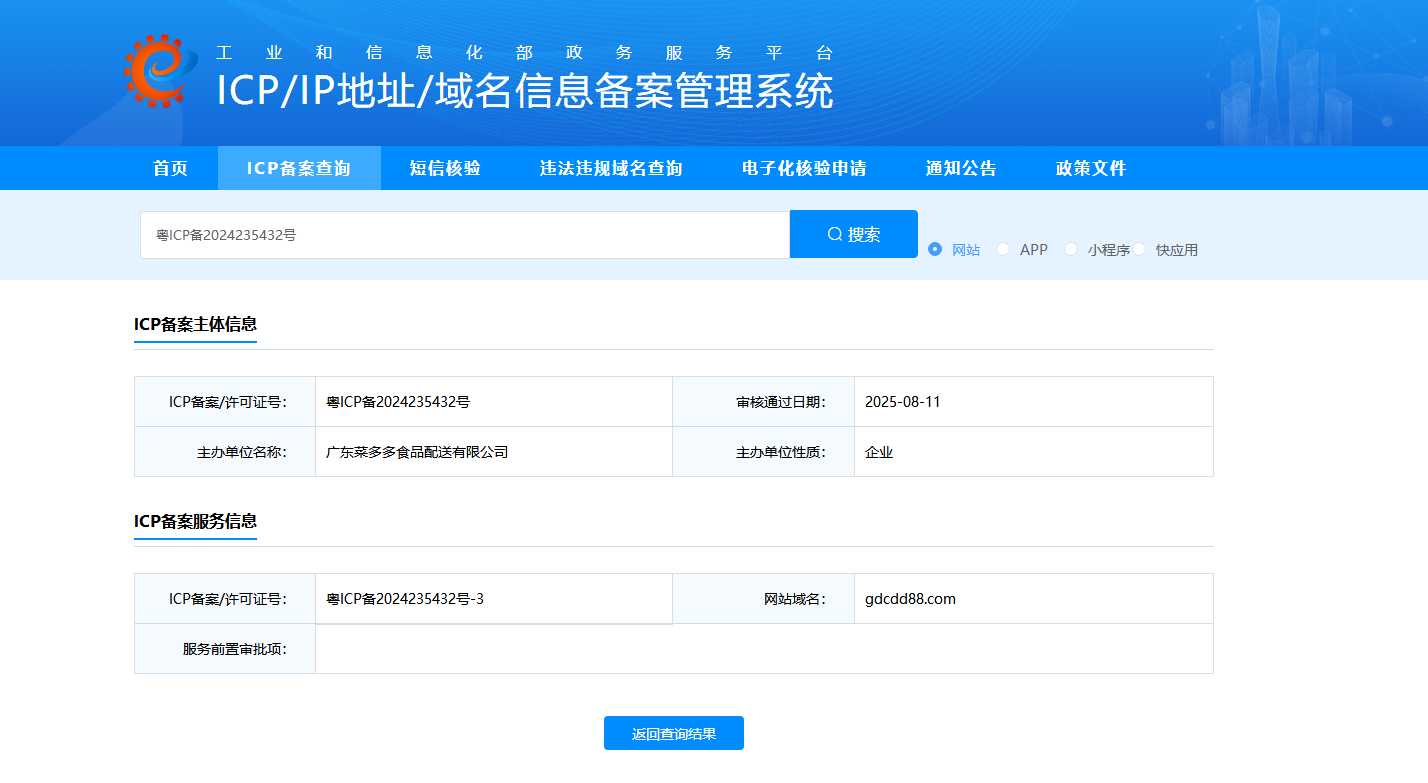Open the 首页 nav tab
Image resolution: width=1428 pixels, height=783 pixels.
point(171,168)
